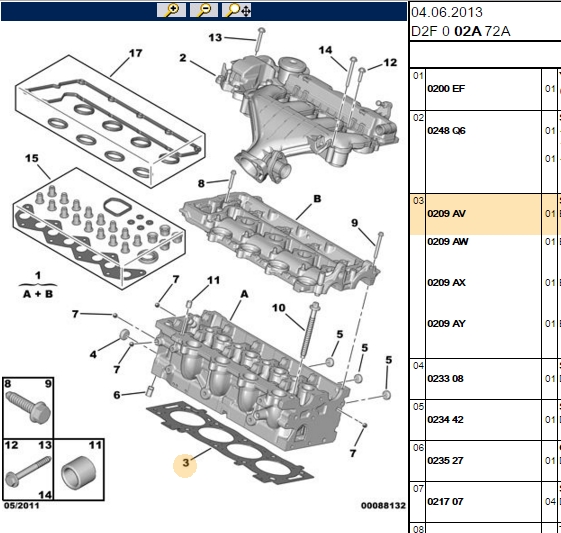This screenshot has height=533, width=561.
Task: Click bushing thumbnail labeled 11
Action: click(x=79, y=469)
